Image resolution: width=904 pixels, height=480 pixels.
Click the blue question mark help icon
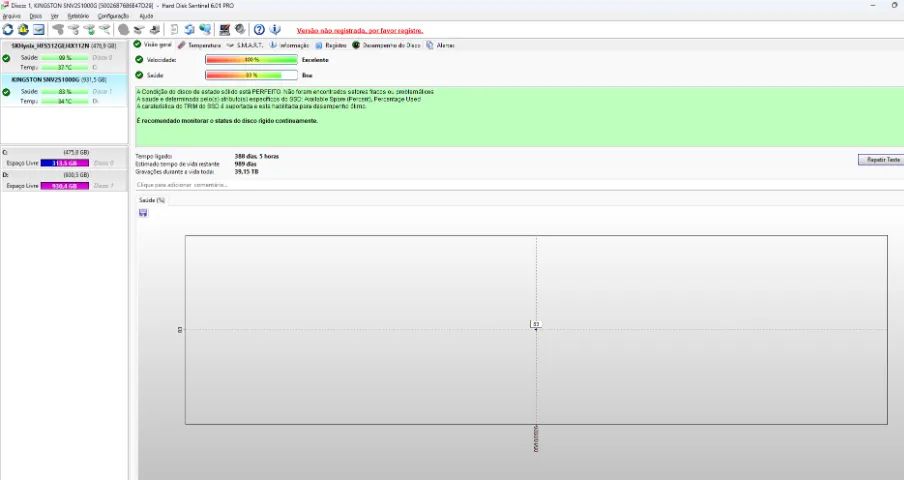pos(259,29)
